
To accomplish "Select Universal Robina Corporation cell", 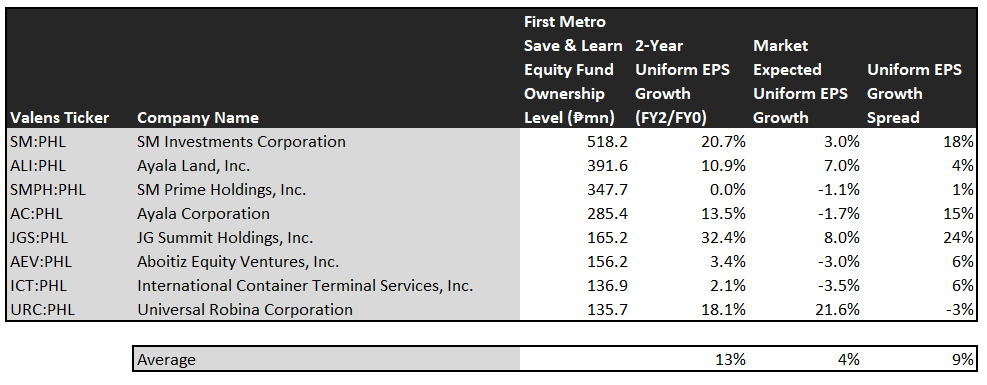I will click(245, 310).
